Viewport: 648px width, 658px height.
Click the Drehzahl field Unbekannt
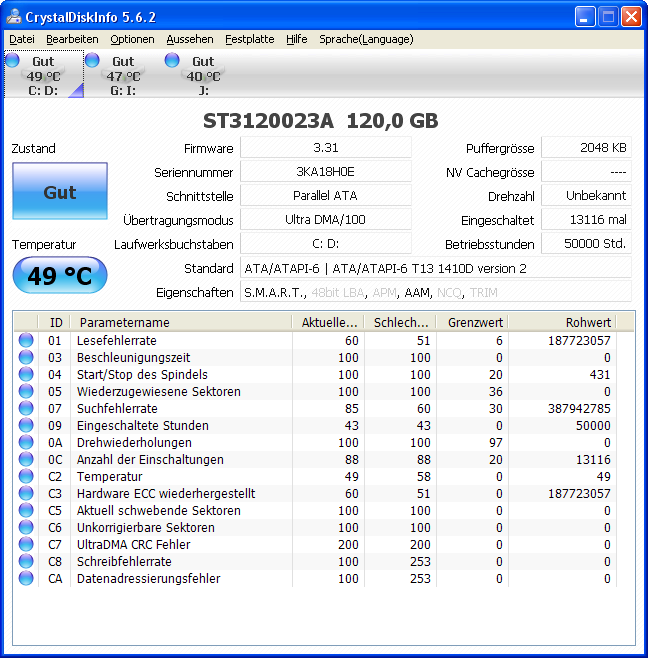pyautogui.click(x=586, y=196)
